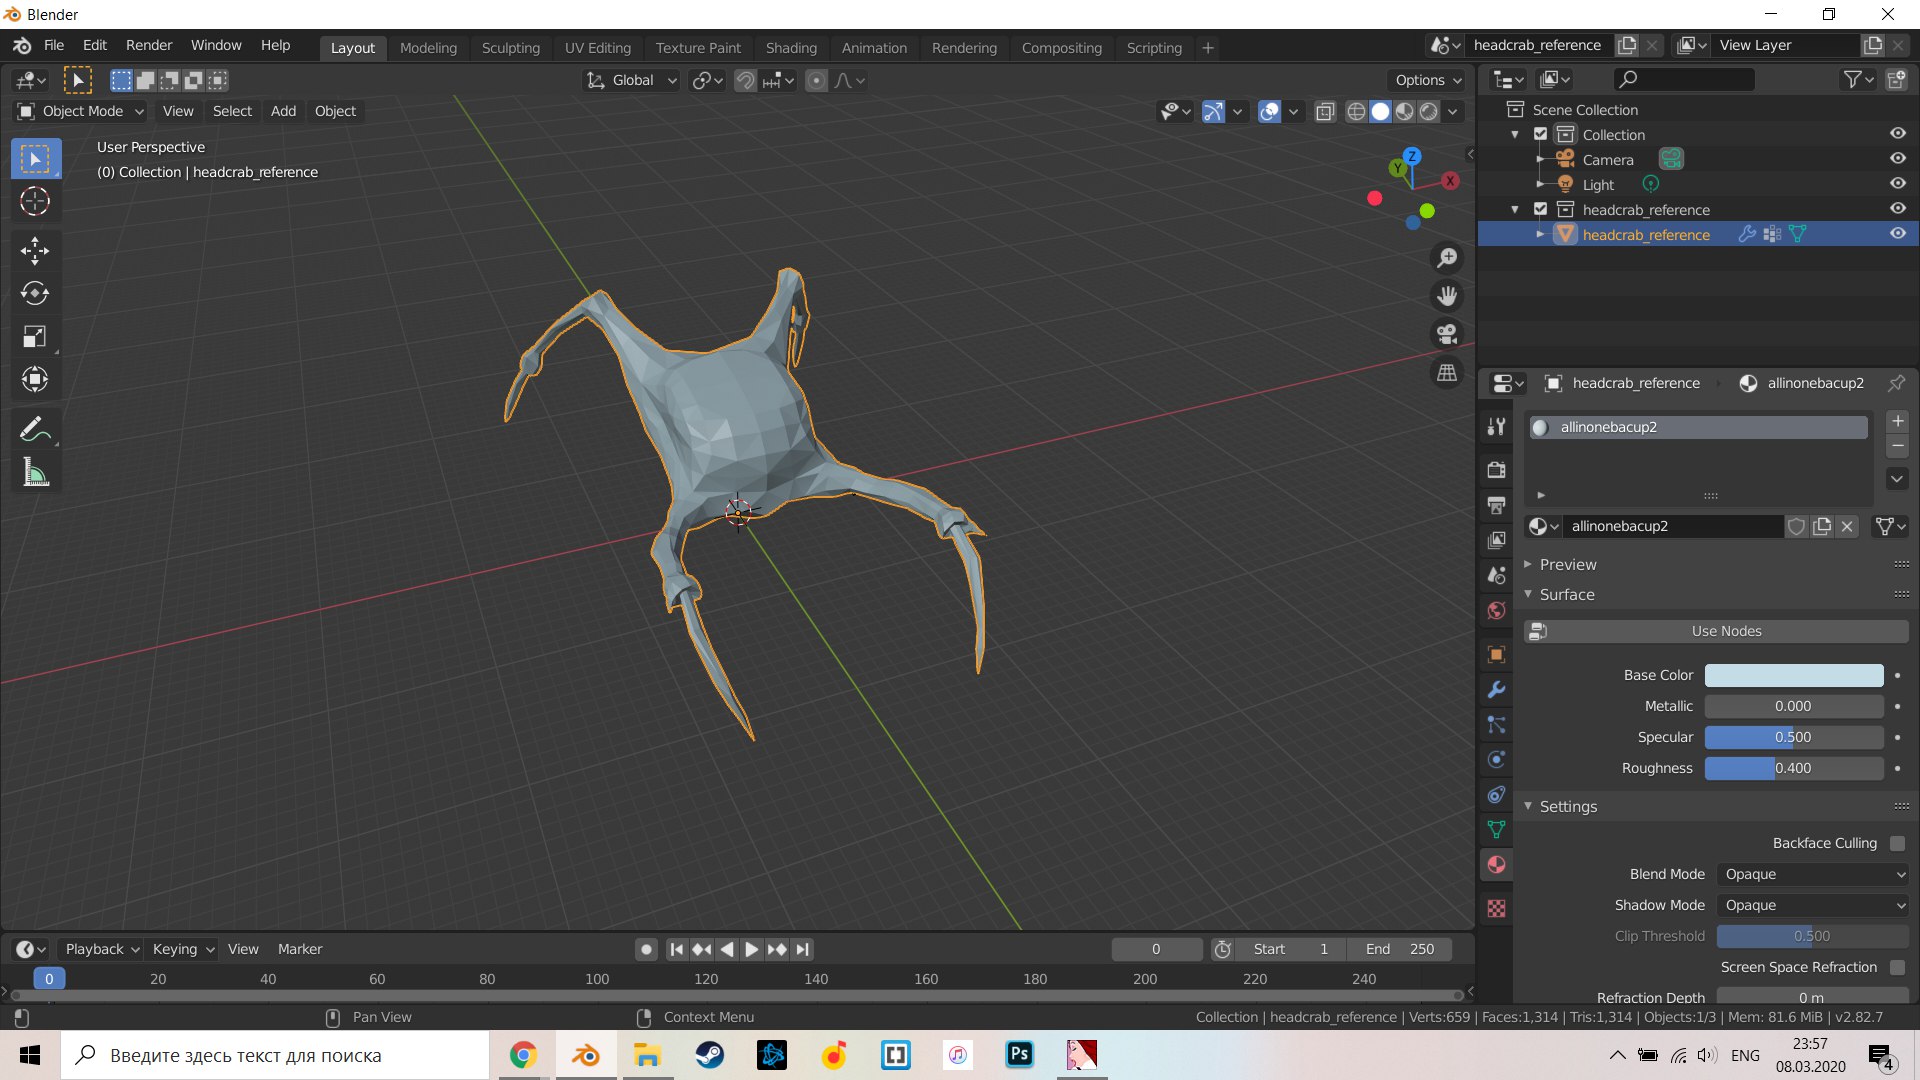Open the Physics properties tab
This screenshot has width=1920, height=1080.
pos(1496,760)
